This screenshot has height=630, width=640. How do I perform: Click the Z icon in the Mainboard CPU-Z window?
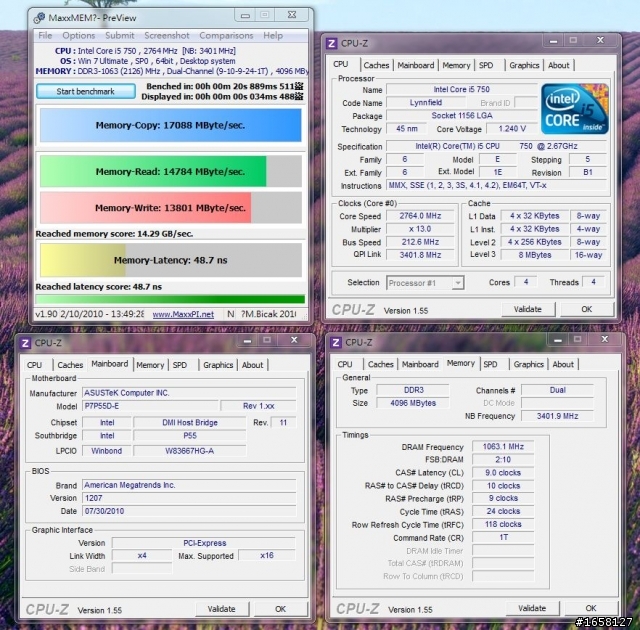25,343
